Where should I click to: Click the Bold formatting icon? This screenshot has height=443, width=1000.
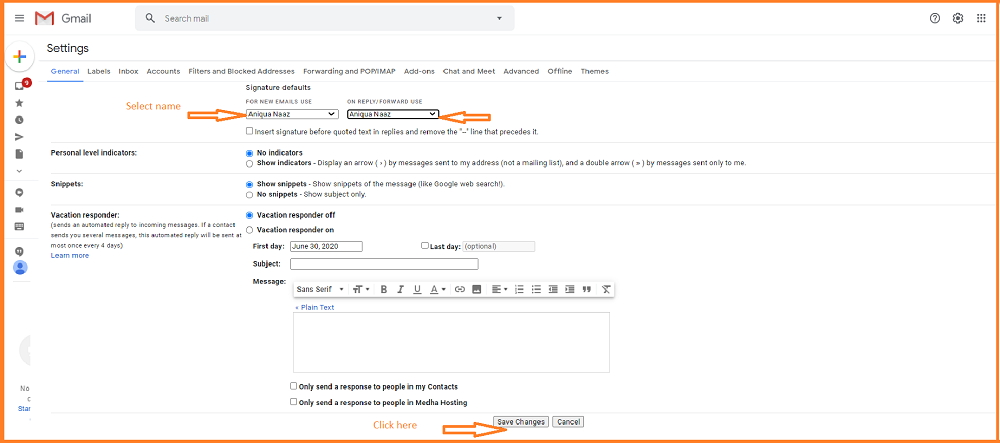pos(383,289)
